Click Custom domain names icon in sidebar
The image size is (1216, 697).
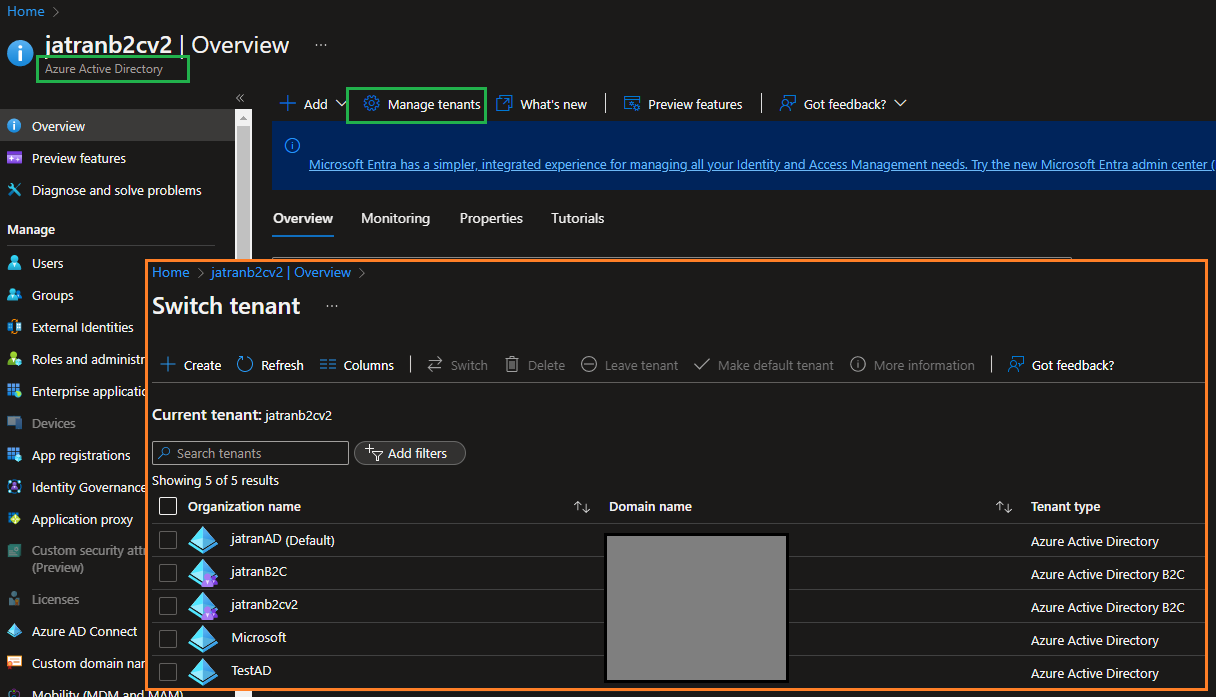14,663
